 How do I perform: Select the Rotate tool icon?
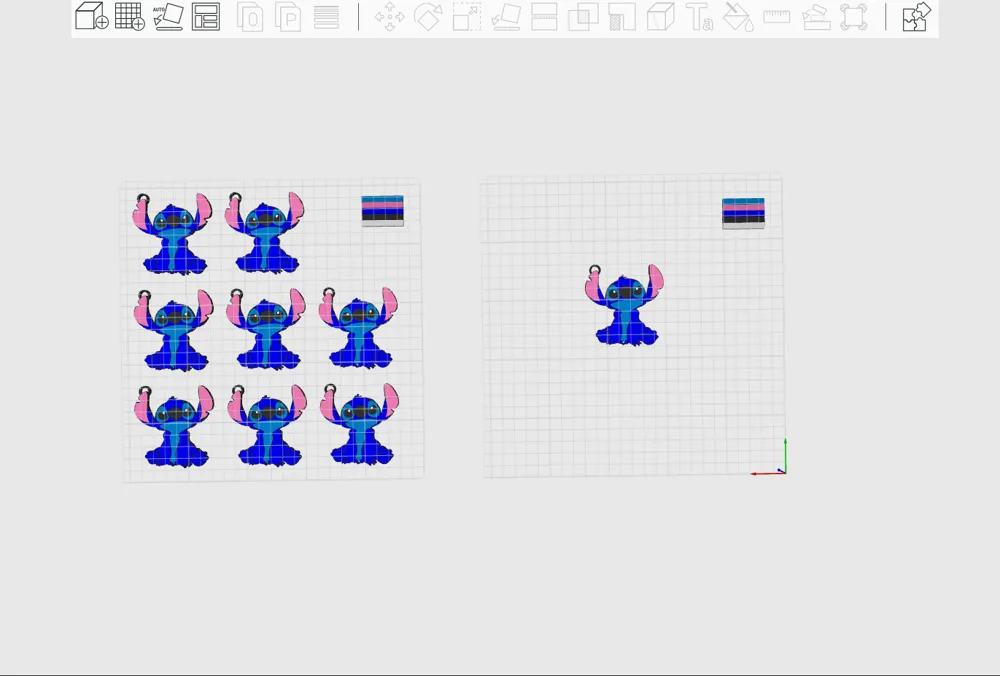coord(428,17)
